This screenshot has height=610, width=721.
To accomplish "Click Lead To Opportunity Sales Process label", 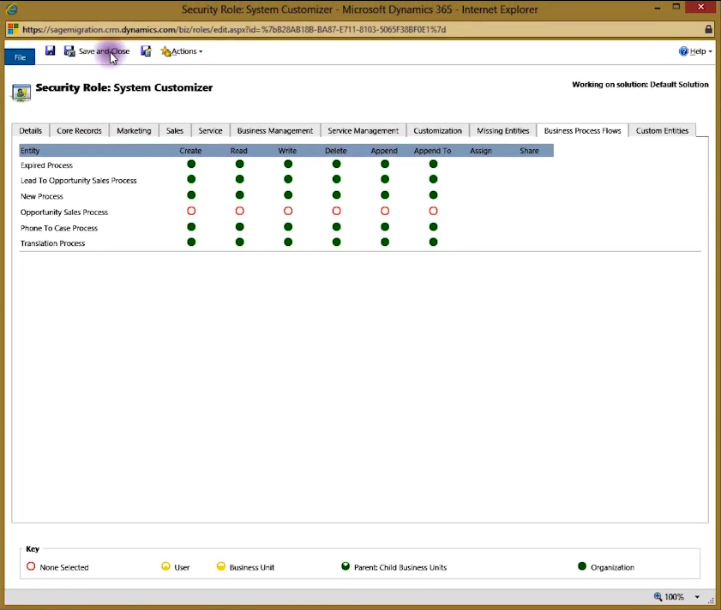I will (x=79, y=181).
